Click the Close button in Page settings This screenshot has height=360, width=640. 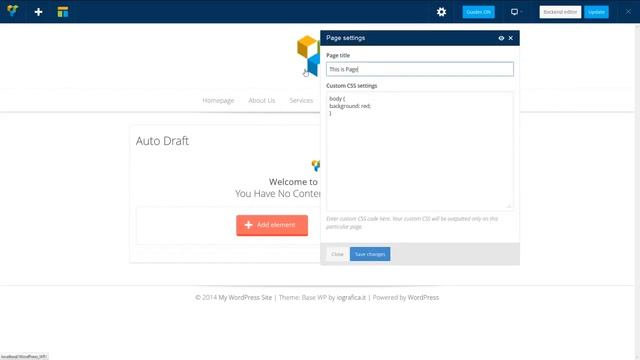coord(337,254)
